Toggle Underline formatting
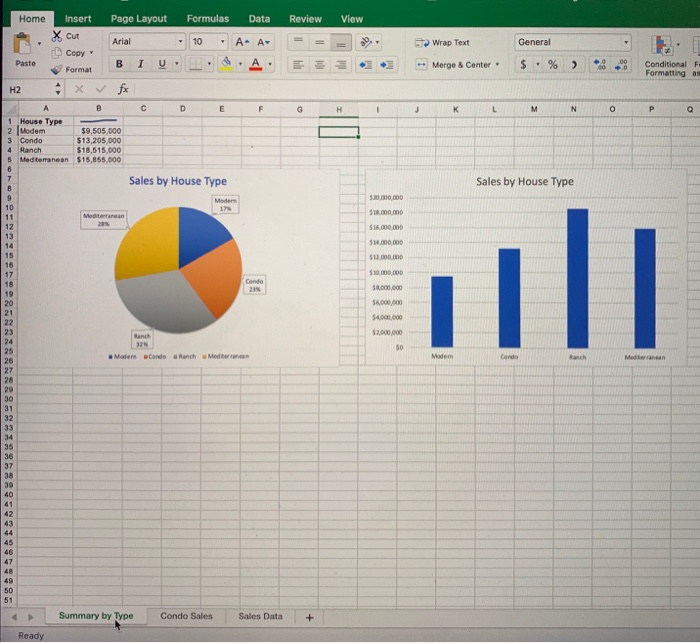Screen dimensions: 700x643 pyautogui.click(x=162, y=64)
